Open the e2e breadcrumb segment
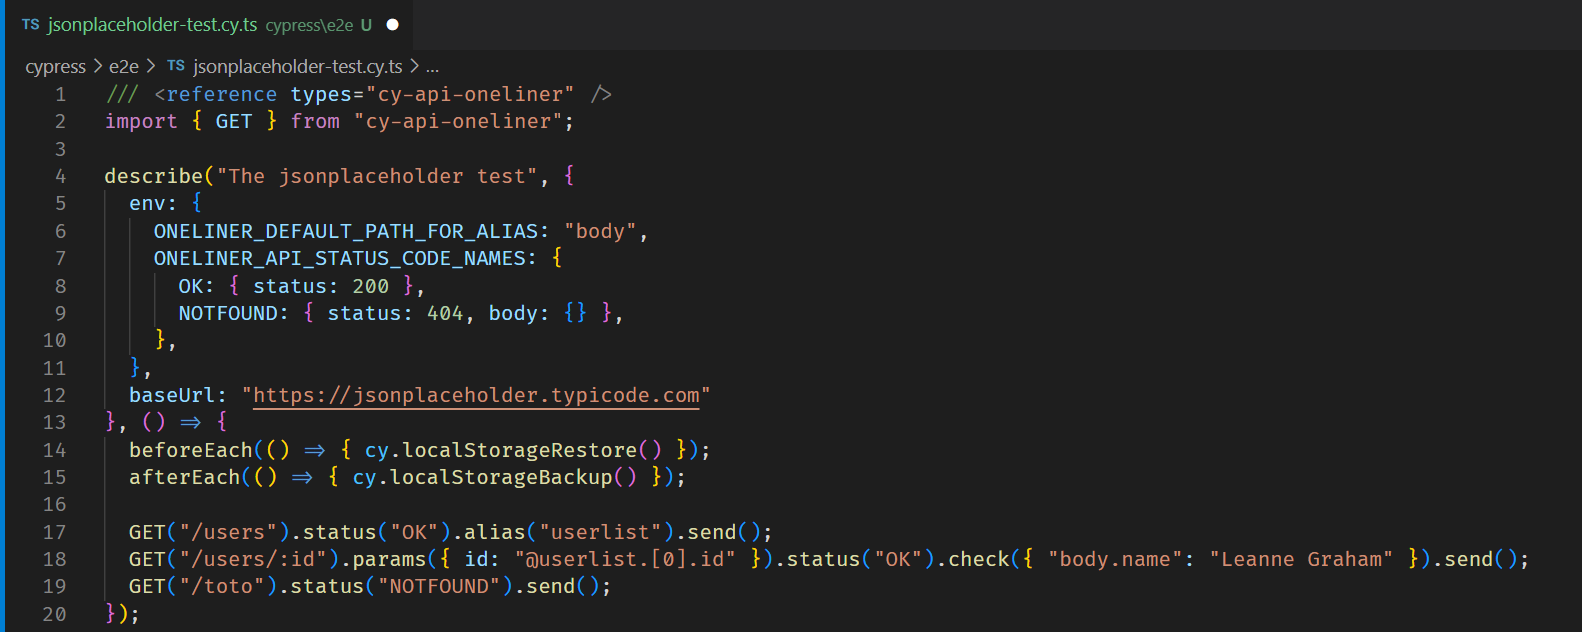The height and width of the screenshot is (632, 1582). pos(124,66)
